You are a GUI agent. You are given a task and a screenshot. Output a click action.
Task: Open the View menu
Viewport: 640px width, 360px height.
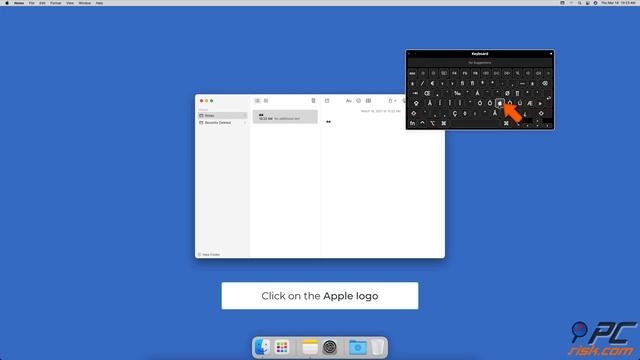point(70,3)
